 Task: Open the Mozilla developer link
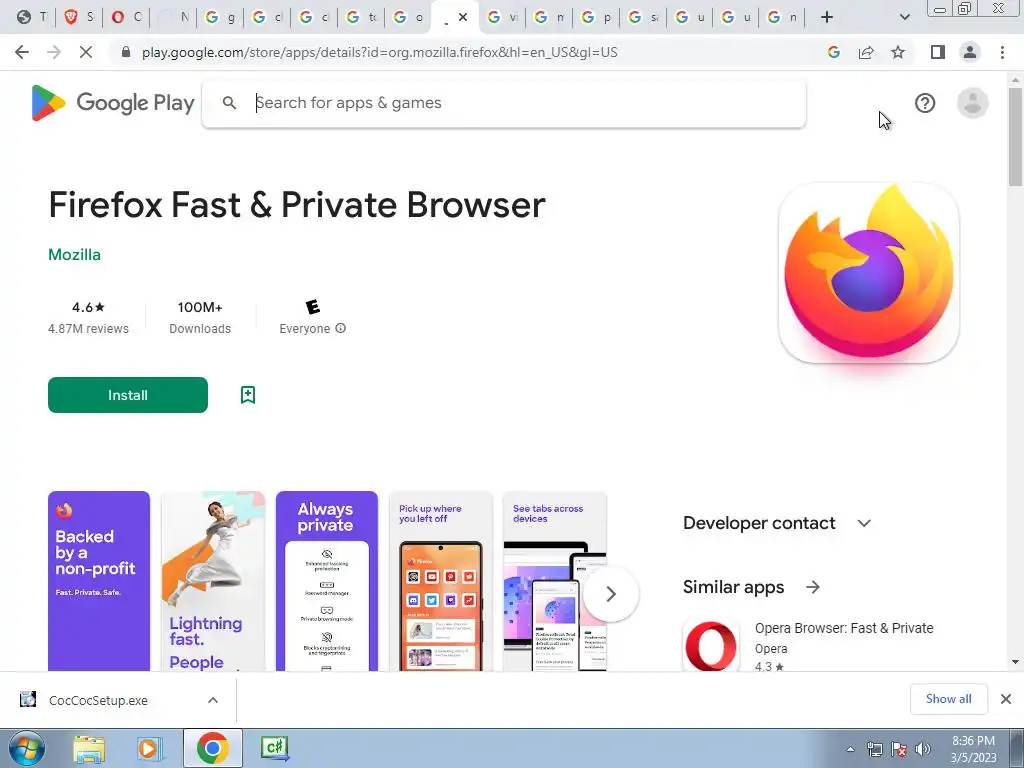pyautogui.click(x=74, y=255)
